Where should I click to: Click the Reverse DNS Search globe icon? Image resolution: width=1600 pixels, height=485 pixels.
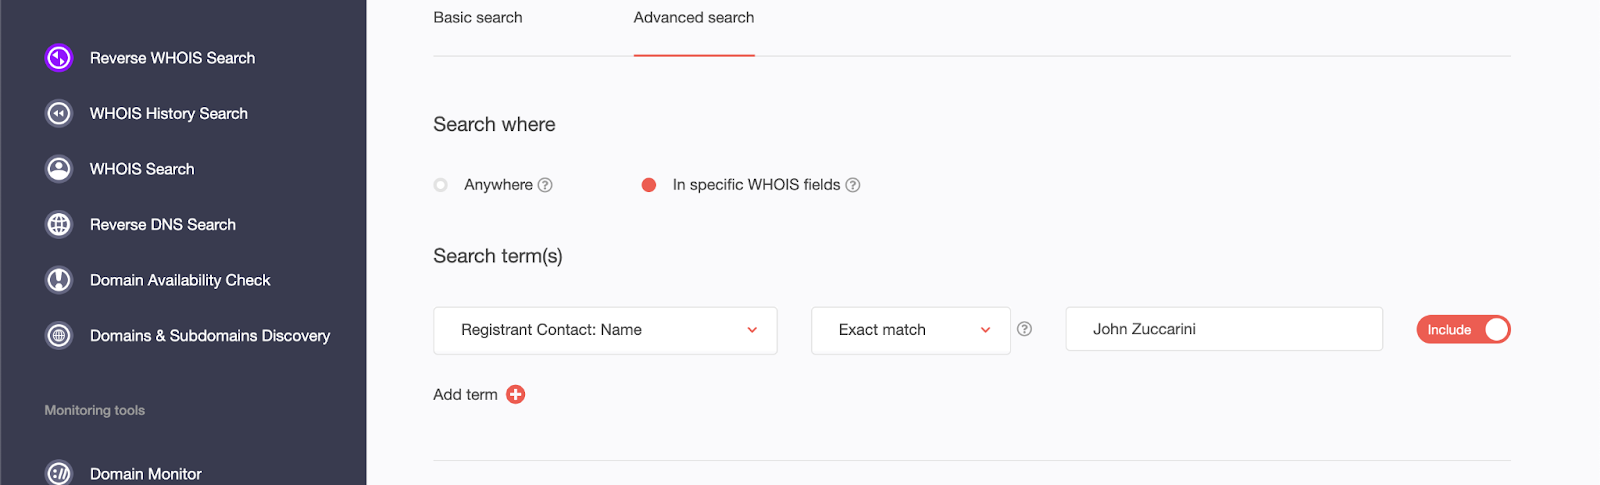point(59,225)
